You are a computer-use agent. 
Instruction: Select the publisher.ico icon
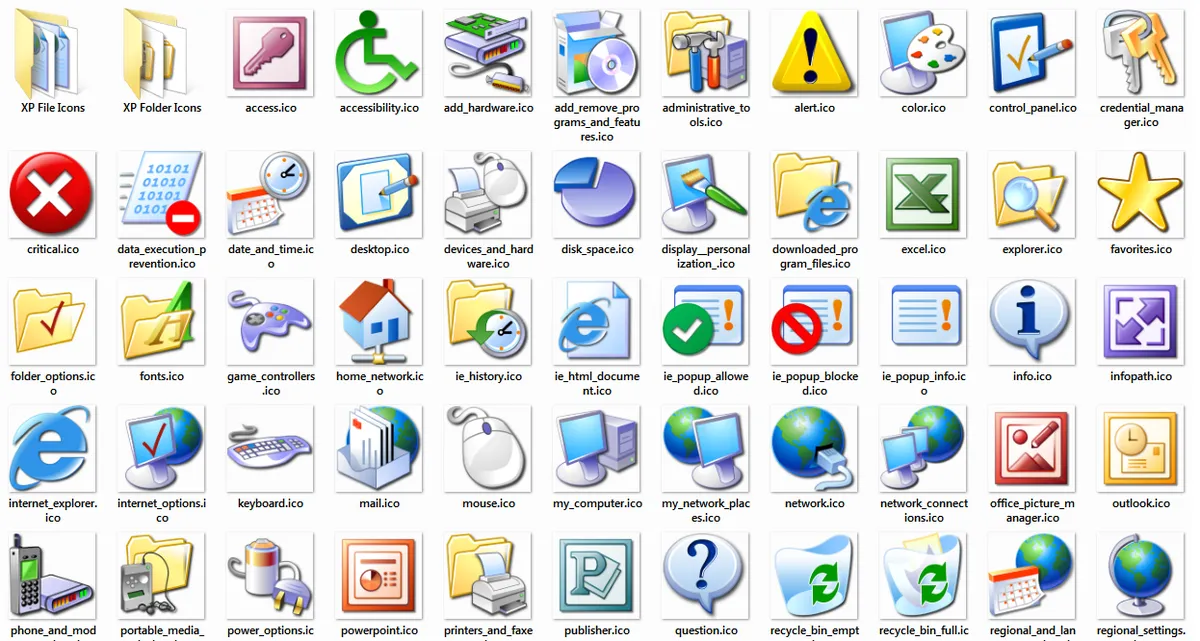click(597, 576)
